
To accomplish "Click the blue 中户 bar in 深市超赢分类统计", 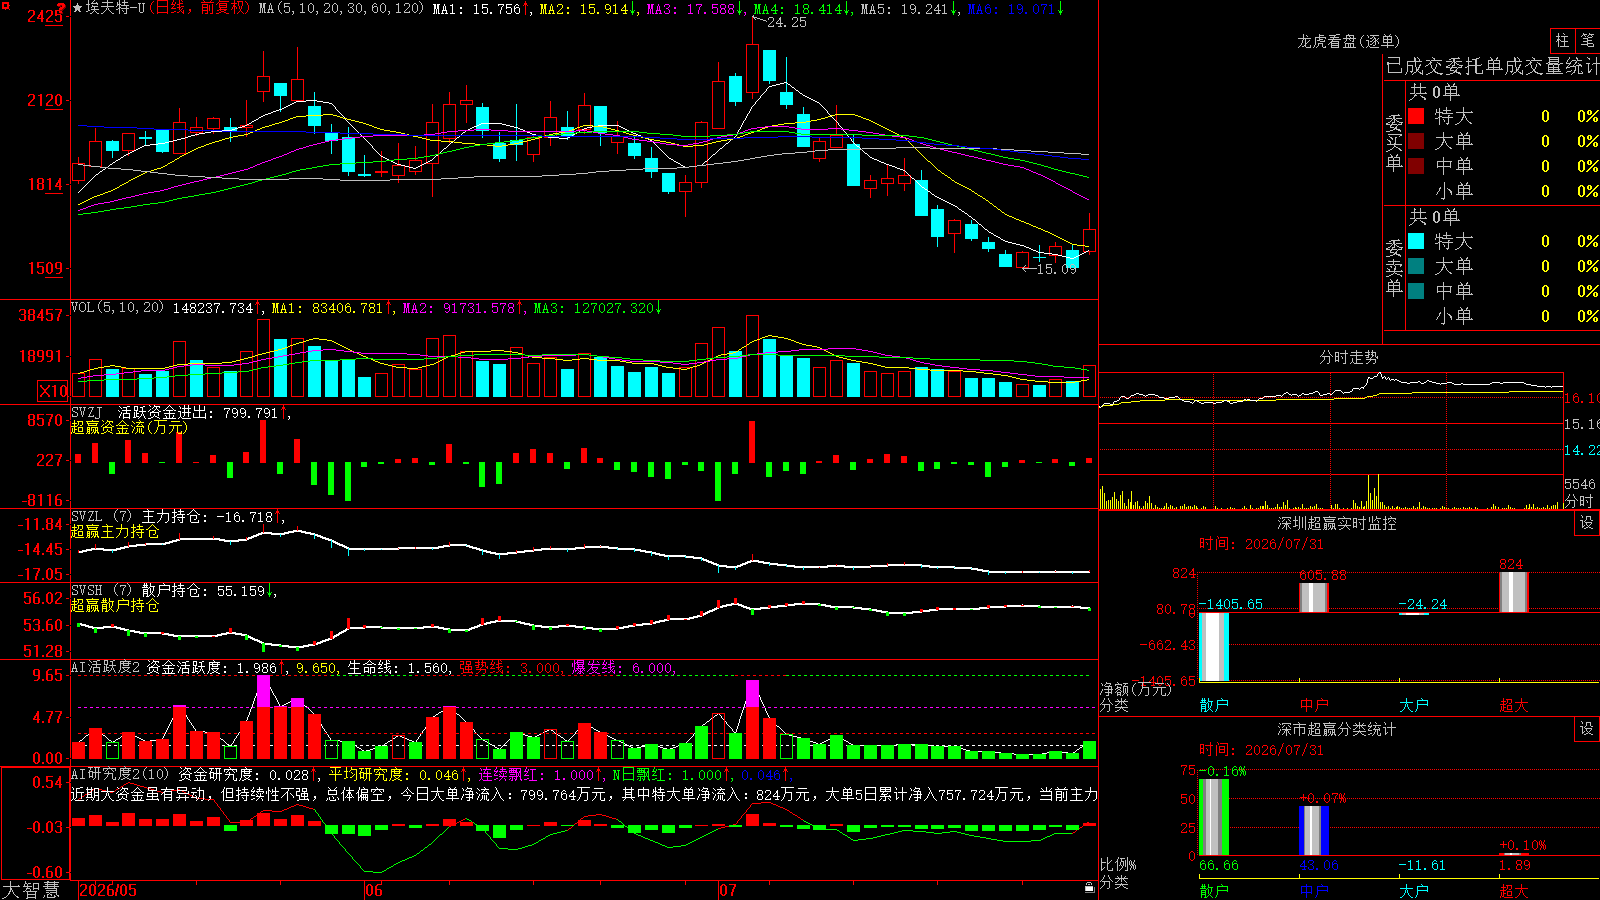I will (1314, 831).
